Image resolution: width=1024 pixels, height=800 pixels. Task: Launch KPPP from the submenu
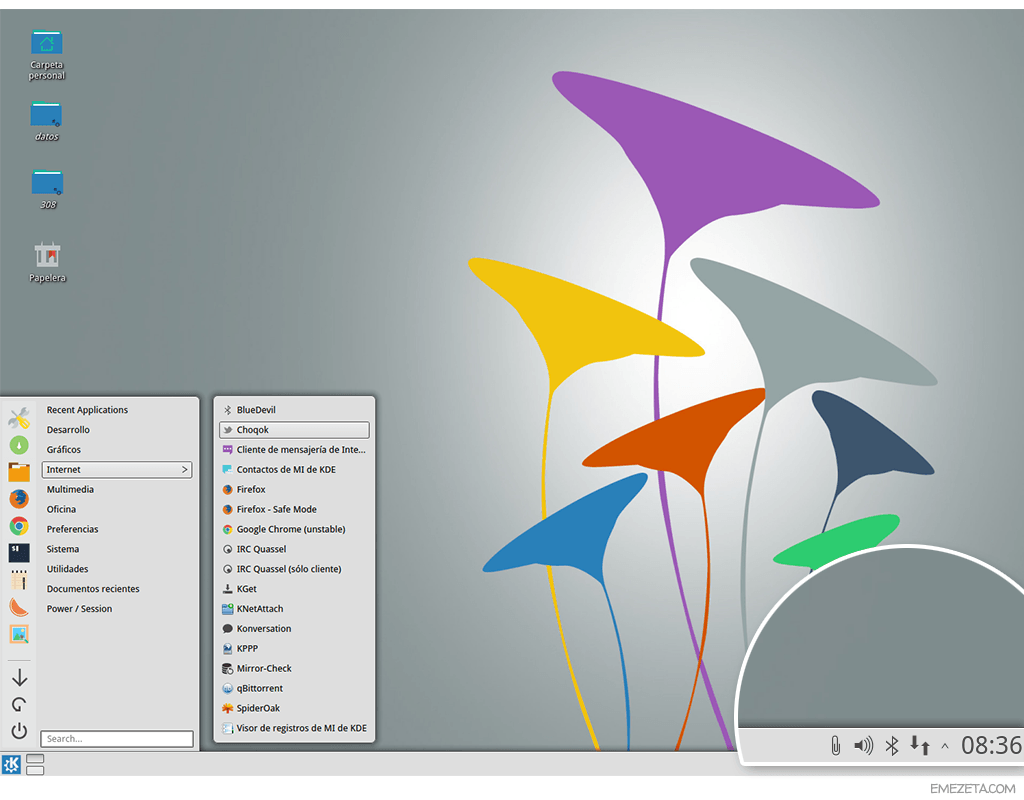(x=295, y=649)
